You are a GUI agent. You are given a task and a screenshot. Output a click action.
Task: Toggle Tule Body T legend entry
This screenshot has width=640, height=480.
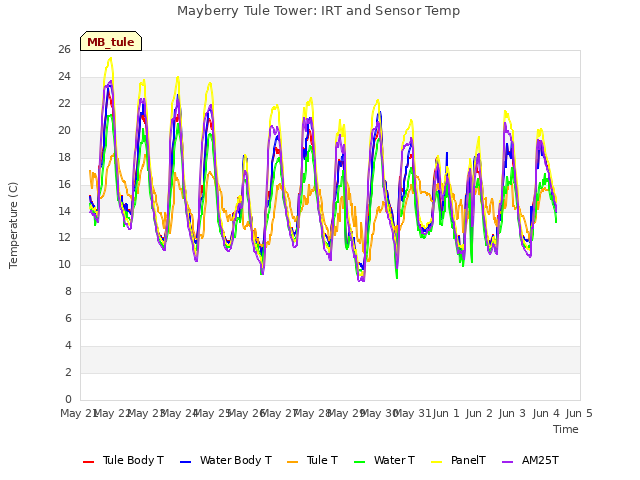[x=123, y=460]
